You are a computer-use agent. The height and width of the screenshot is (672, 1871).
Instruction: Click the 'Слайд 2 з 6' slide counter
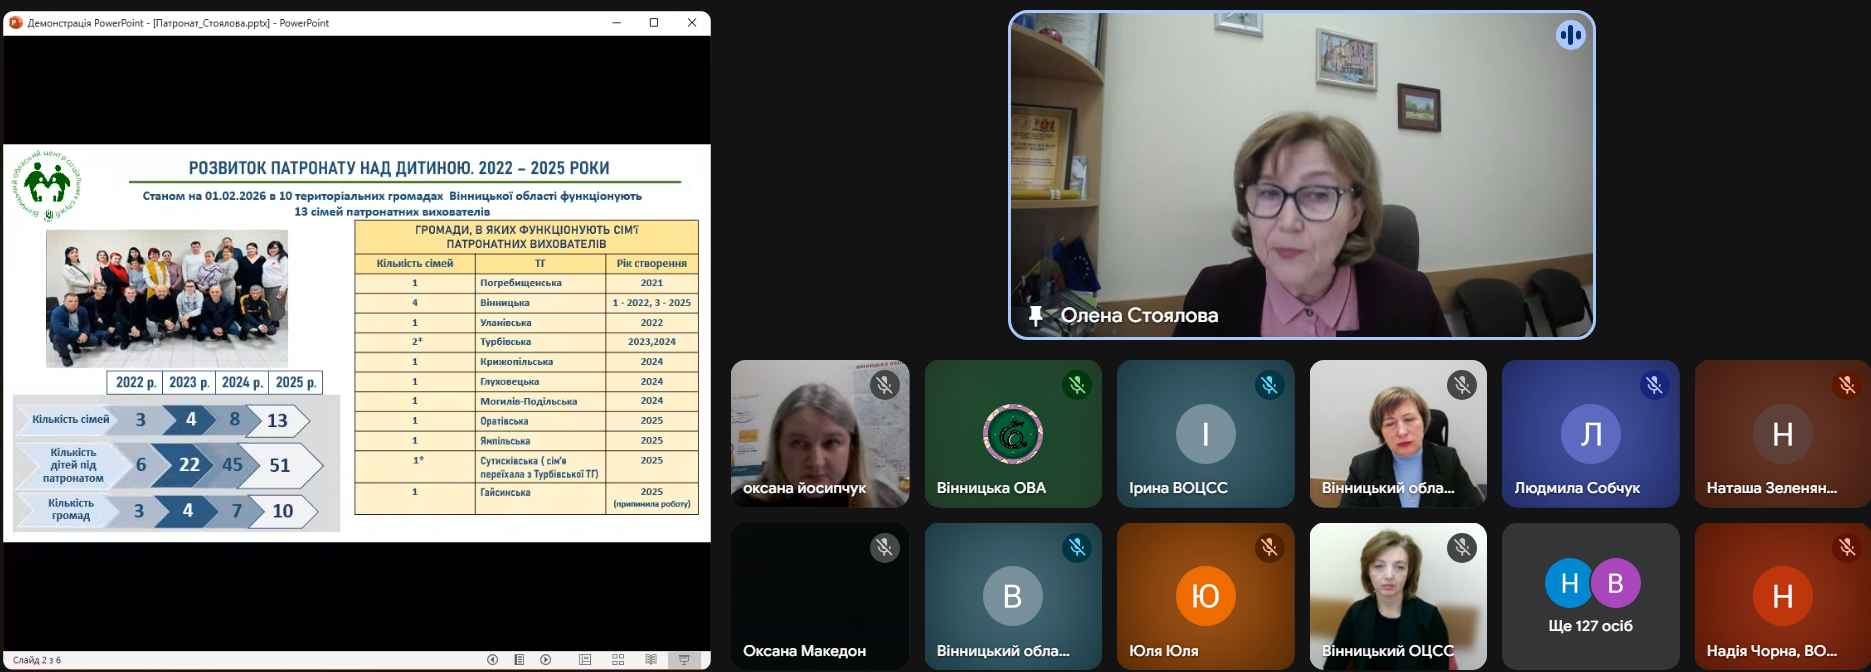point(37,660)
